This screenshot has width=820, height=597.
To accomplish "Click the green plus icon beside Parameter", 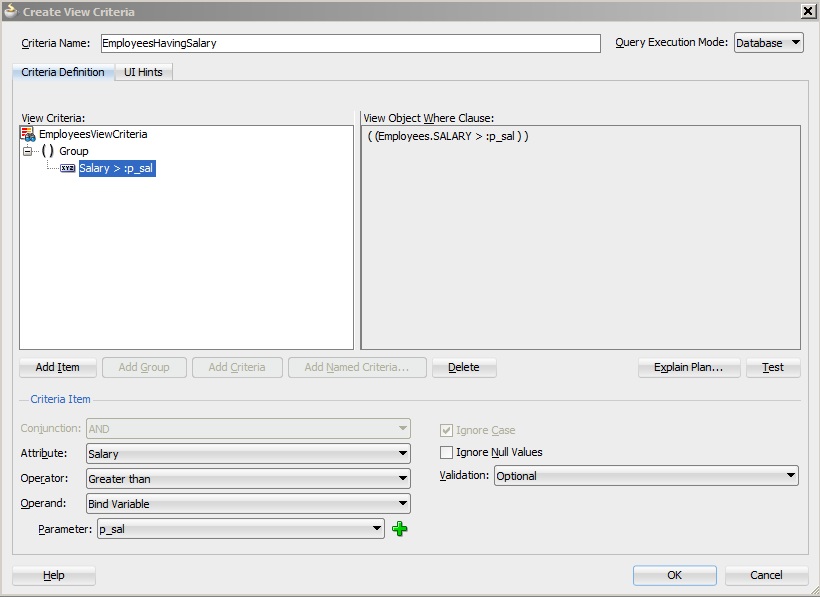I will [x=399, y=528].
